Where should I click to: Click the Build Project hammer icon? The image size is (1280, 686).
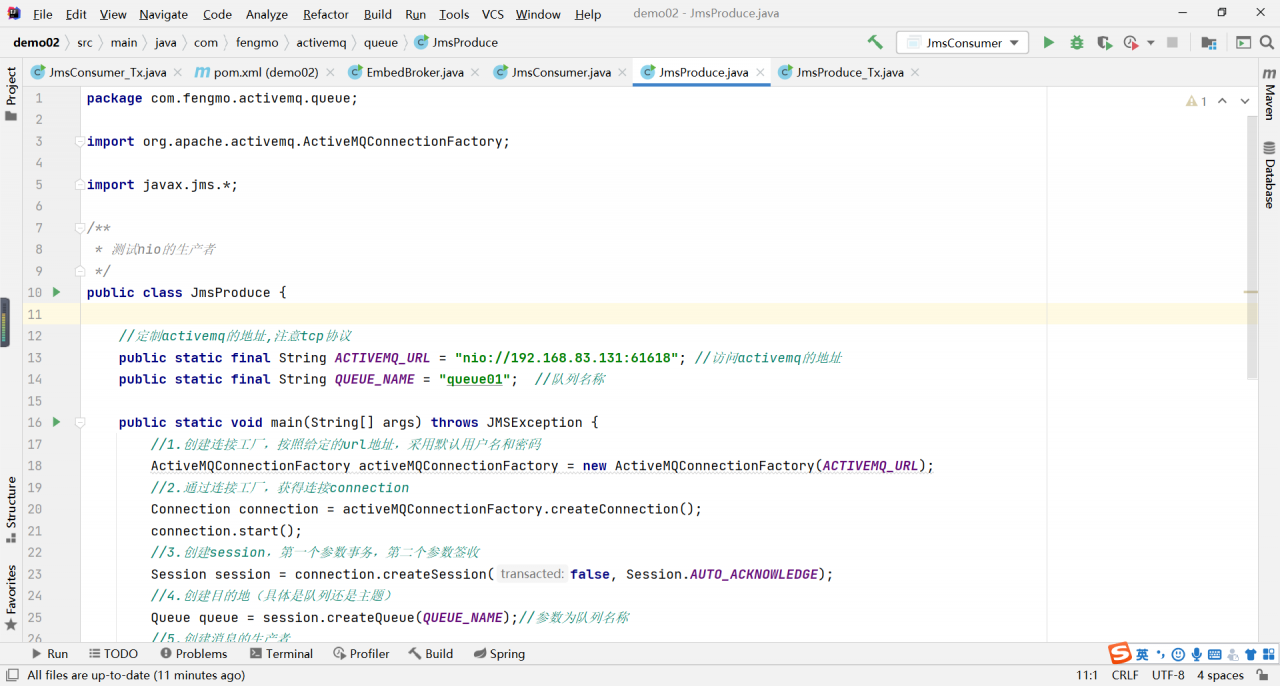tap(875, 43)
